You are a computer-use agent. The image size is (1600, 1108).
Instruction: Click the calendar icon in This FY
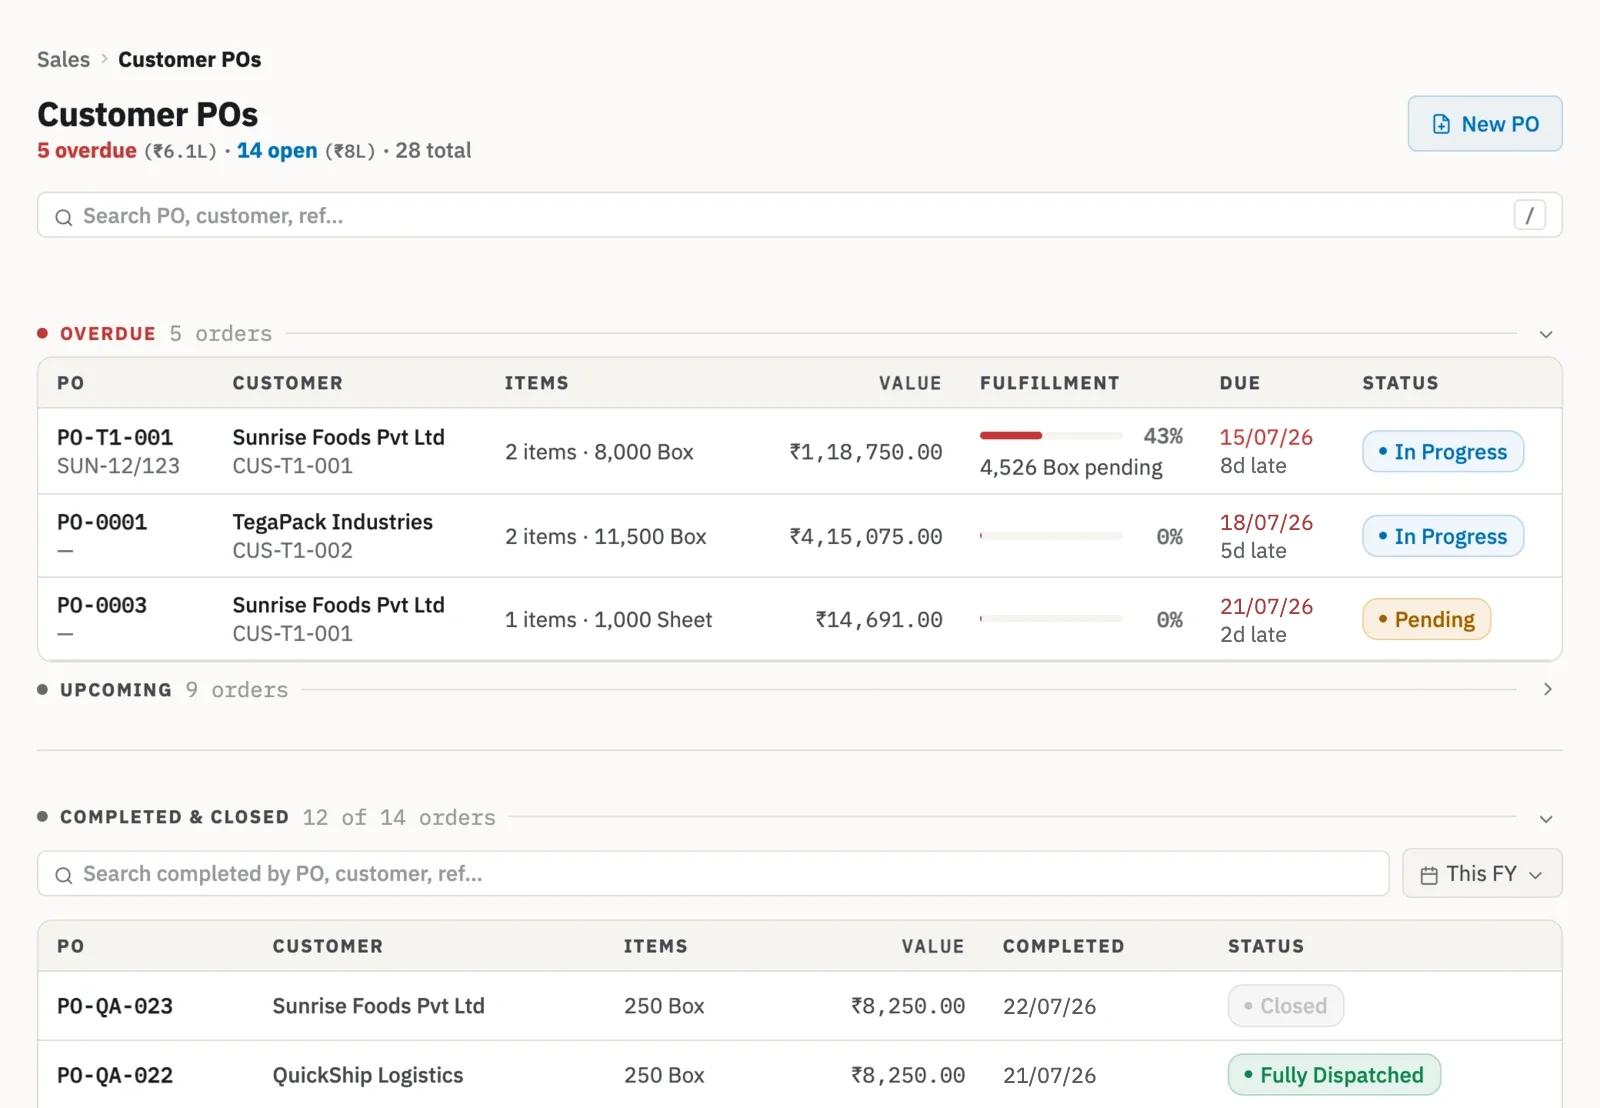tap(1429, 875)
